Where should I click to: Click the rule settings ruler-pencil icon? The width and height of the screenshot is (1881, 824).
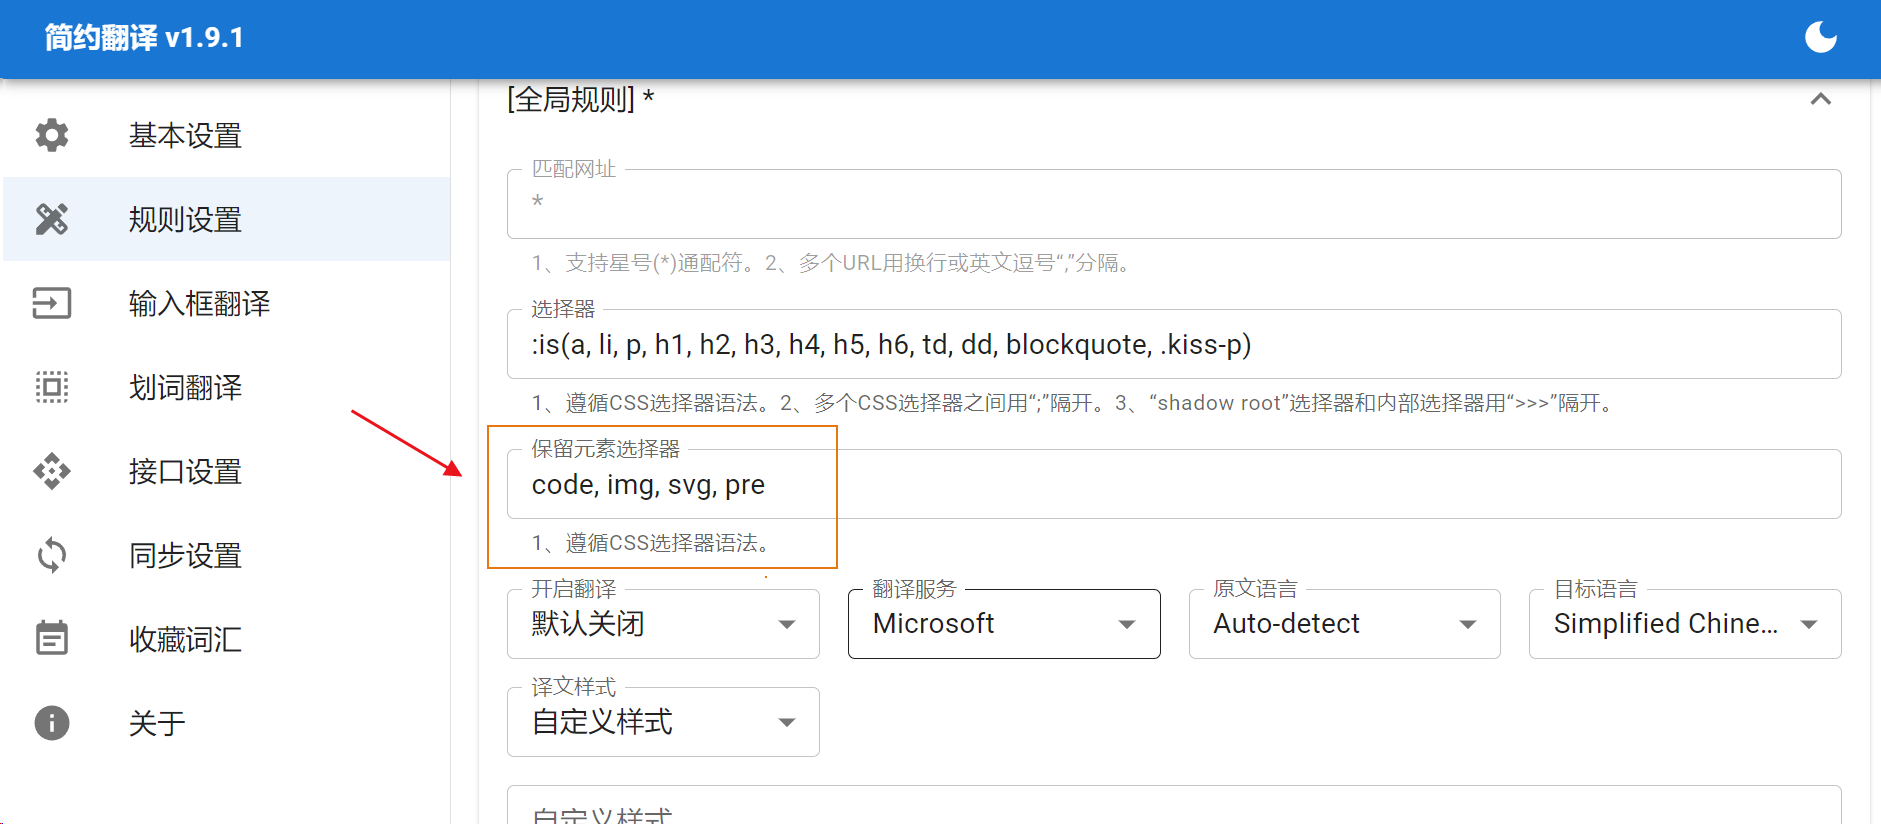tap(52, 219)
